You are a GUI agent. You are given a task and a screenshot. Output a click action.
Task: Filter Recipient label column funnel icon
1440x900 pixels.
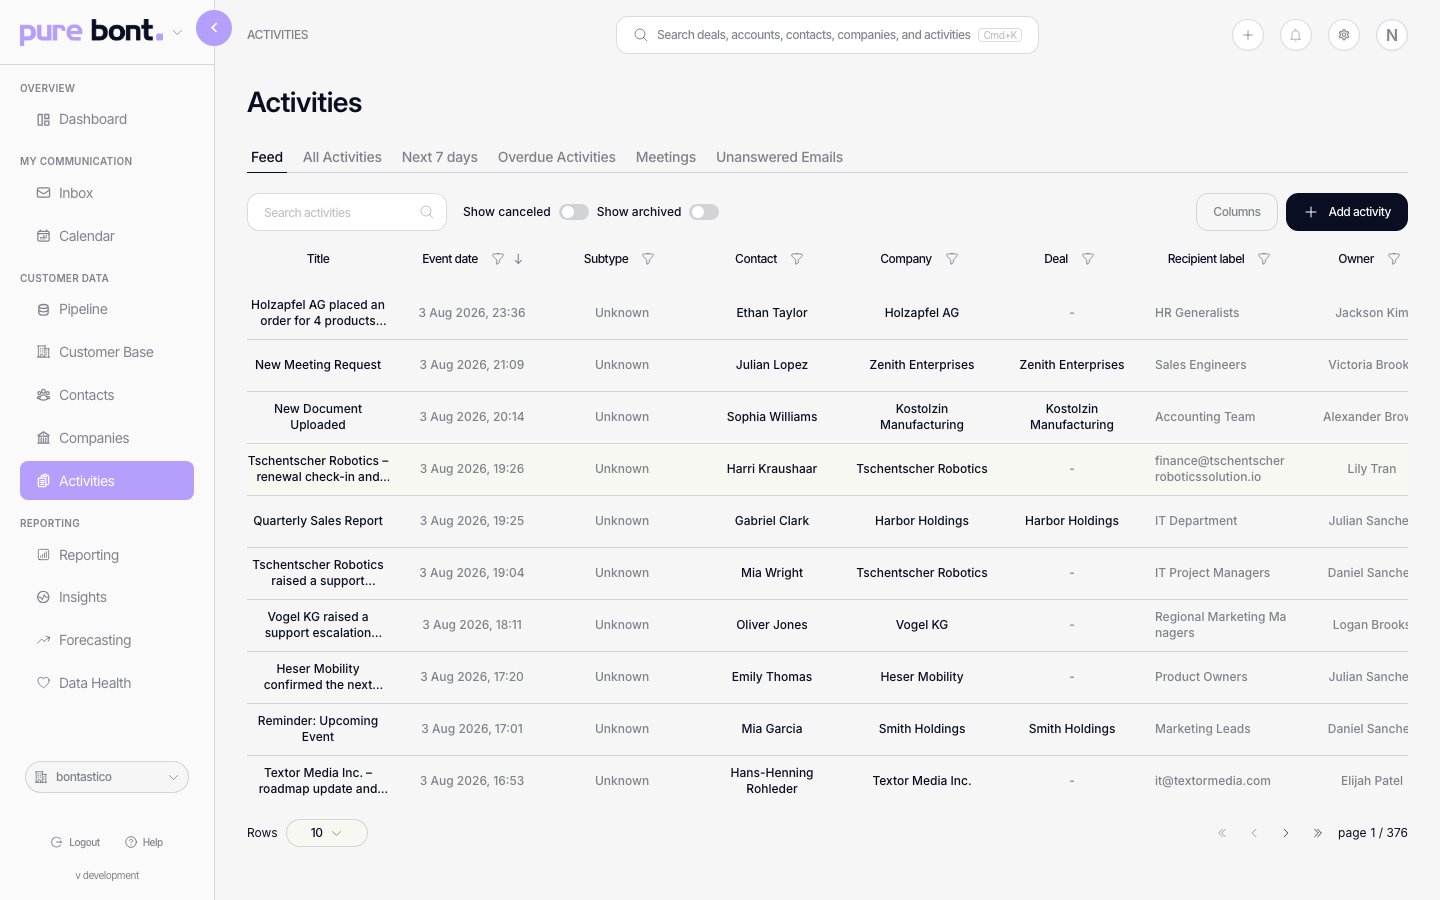pos(1264,259)
